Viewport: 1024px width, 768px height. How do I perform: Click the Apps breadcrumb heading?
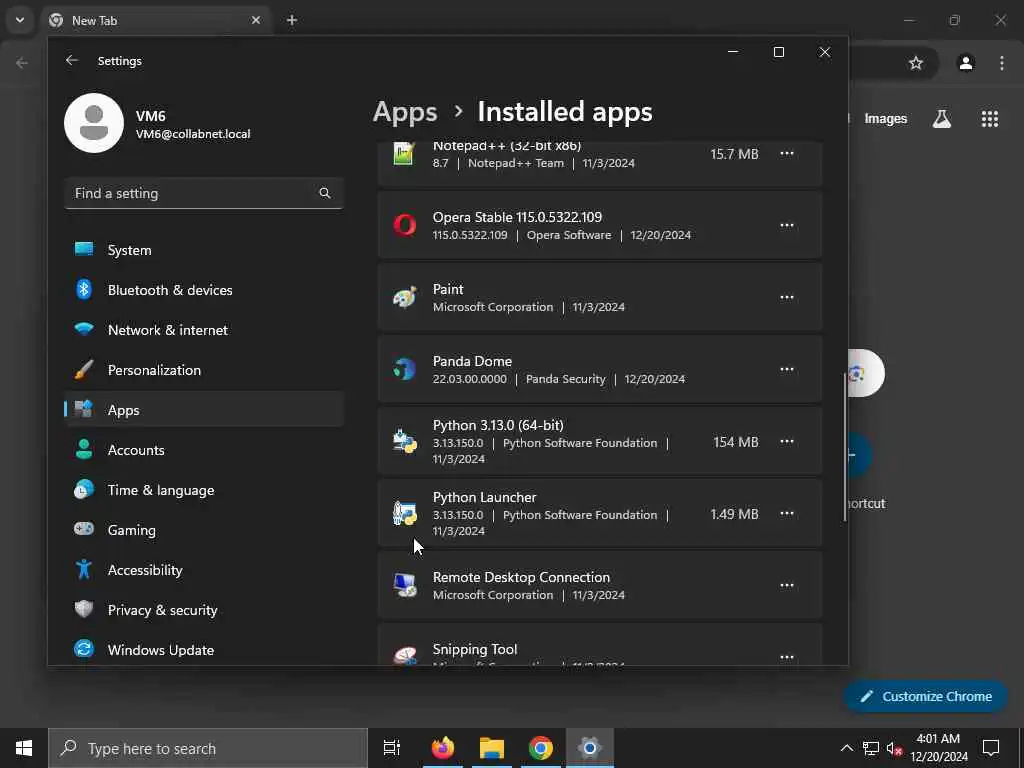pyautogui.click(x=405, y=112)
